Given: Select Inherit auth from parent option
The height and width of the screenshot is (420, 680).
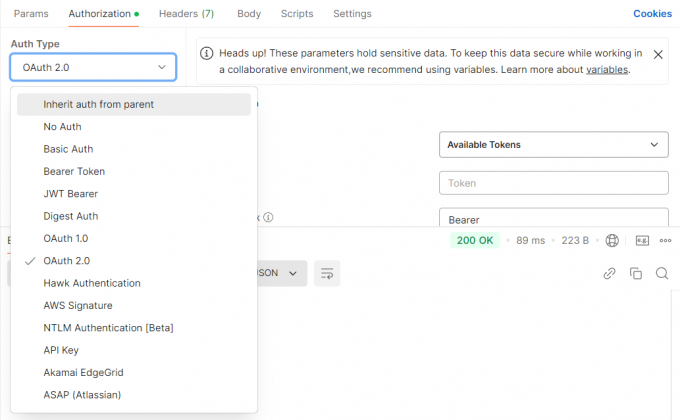Looking at the screenshot, I should (x=134, y=105).
